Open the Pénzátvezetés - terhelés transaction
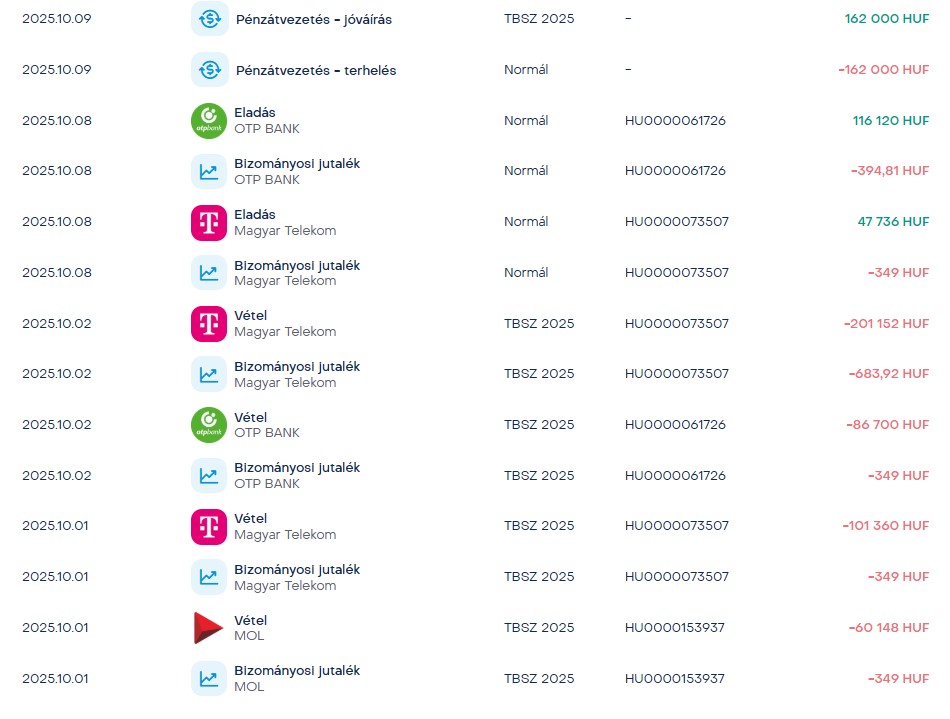Screen dimensions: 950x719 (315, 71)
